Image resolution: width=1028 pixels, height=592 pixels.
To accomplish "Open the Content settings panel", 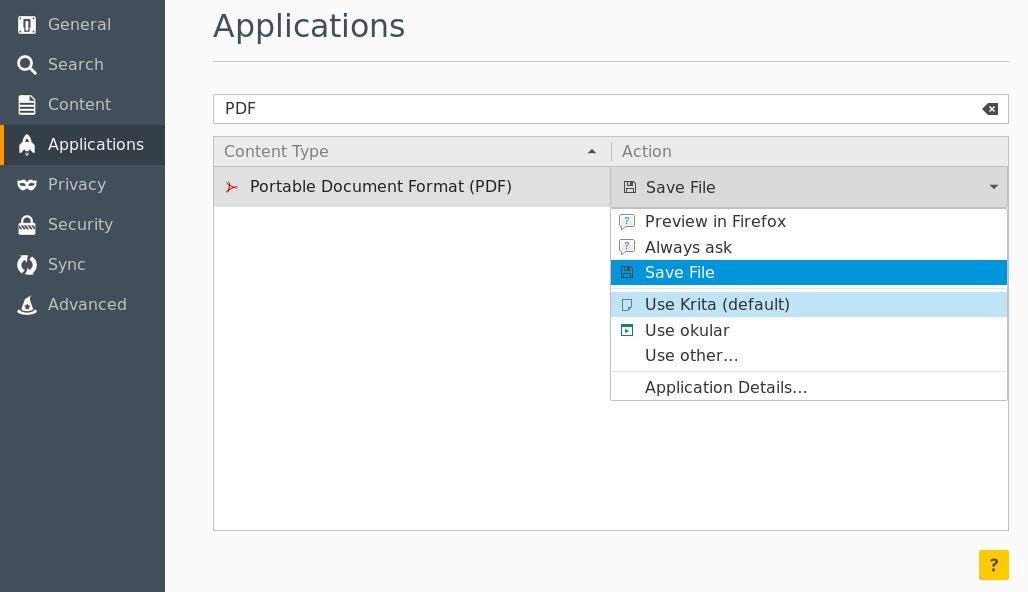I will click(27, 104).
